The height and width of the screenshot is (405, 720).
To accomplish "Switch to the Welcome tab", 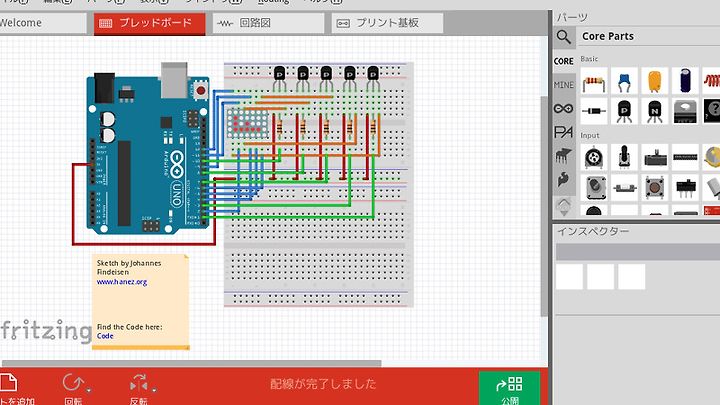I will [43, 23].
